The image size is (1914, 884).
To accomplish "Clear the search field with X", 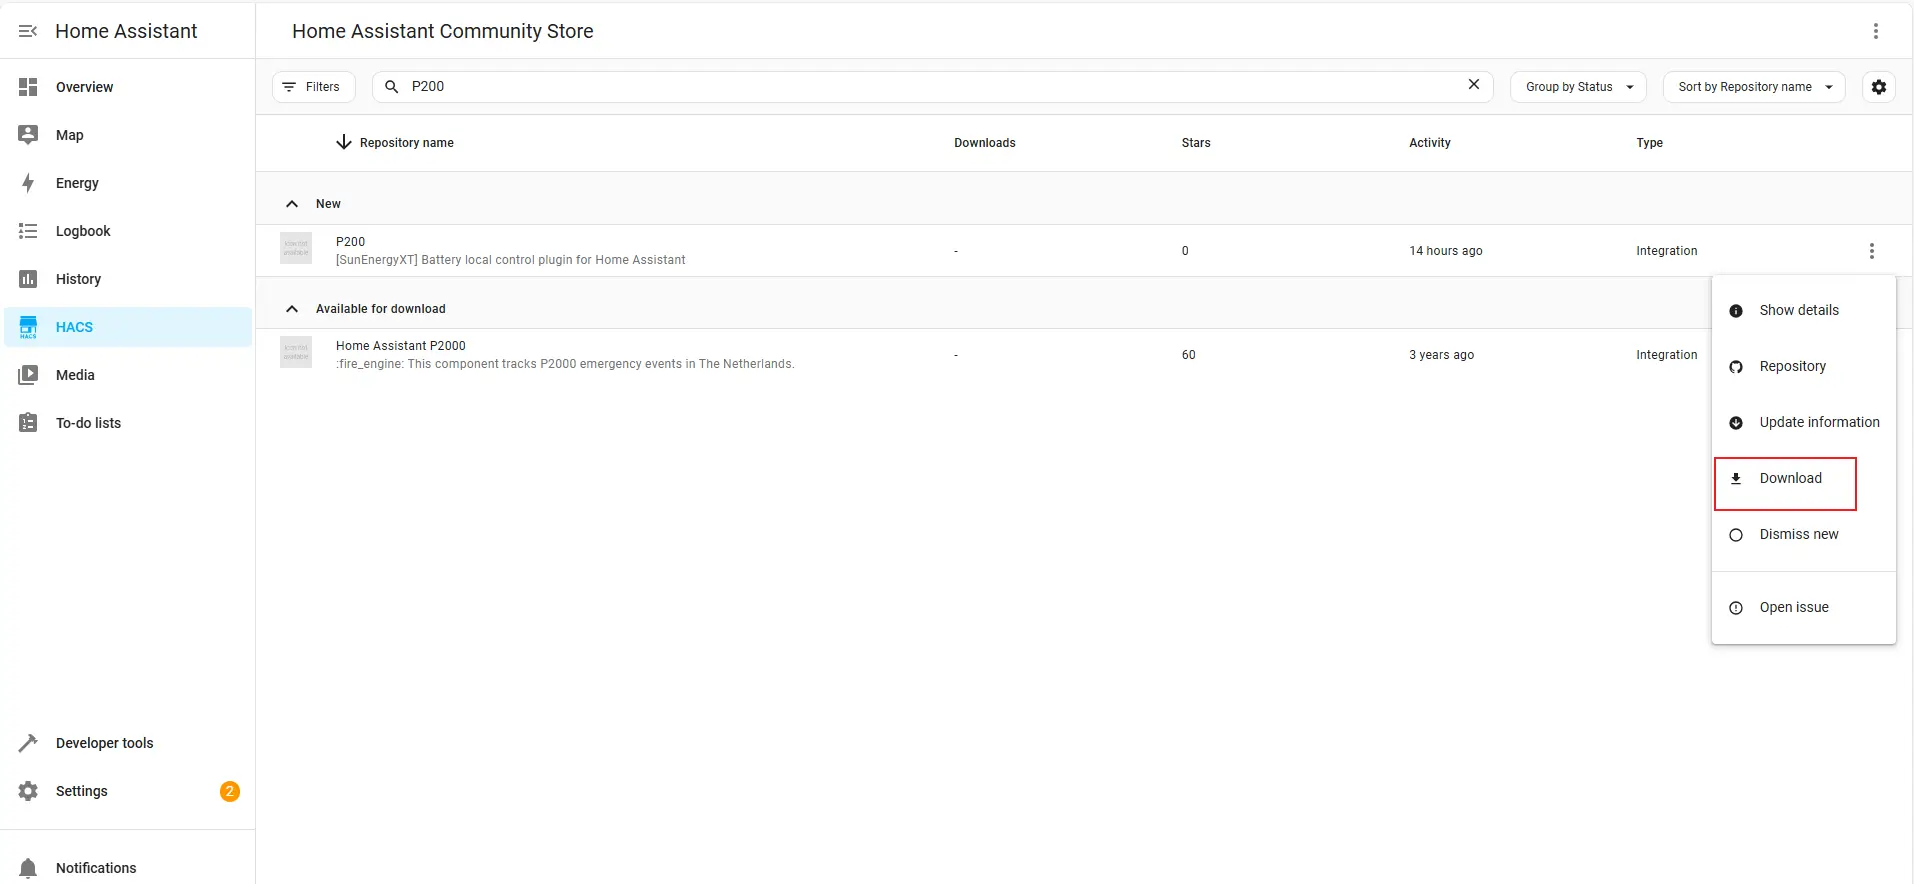I will click(1473, 85).
